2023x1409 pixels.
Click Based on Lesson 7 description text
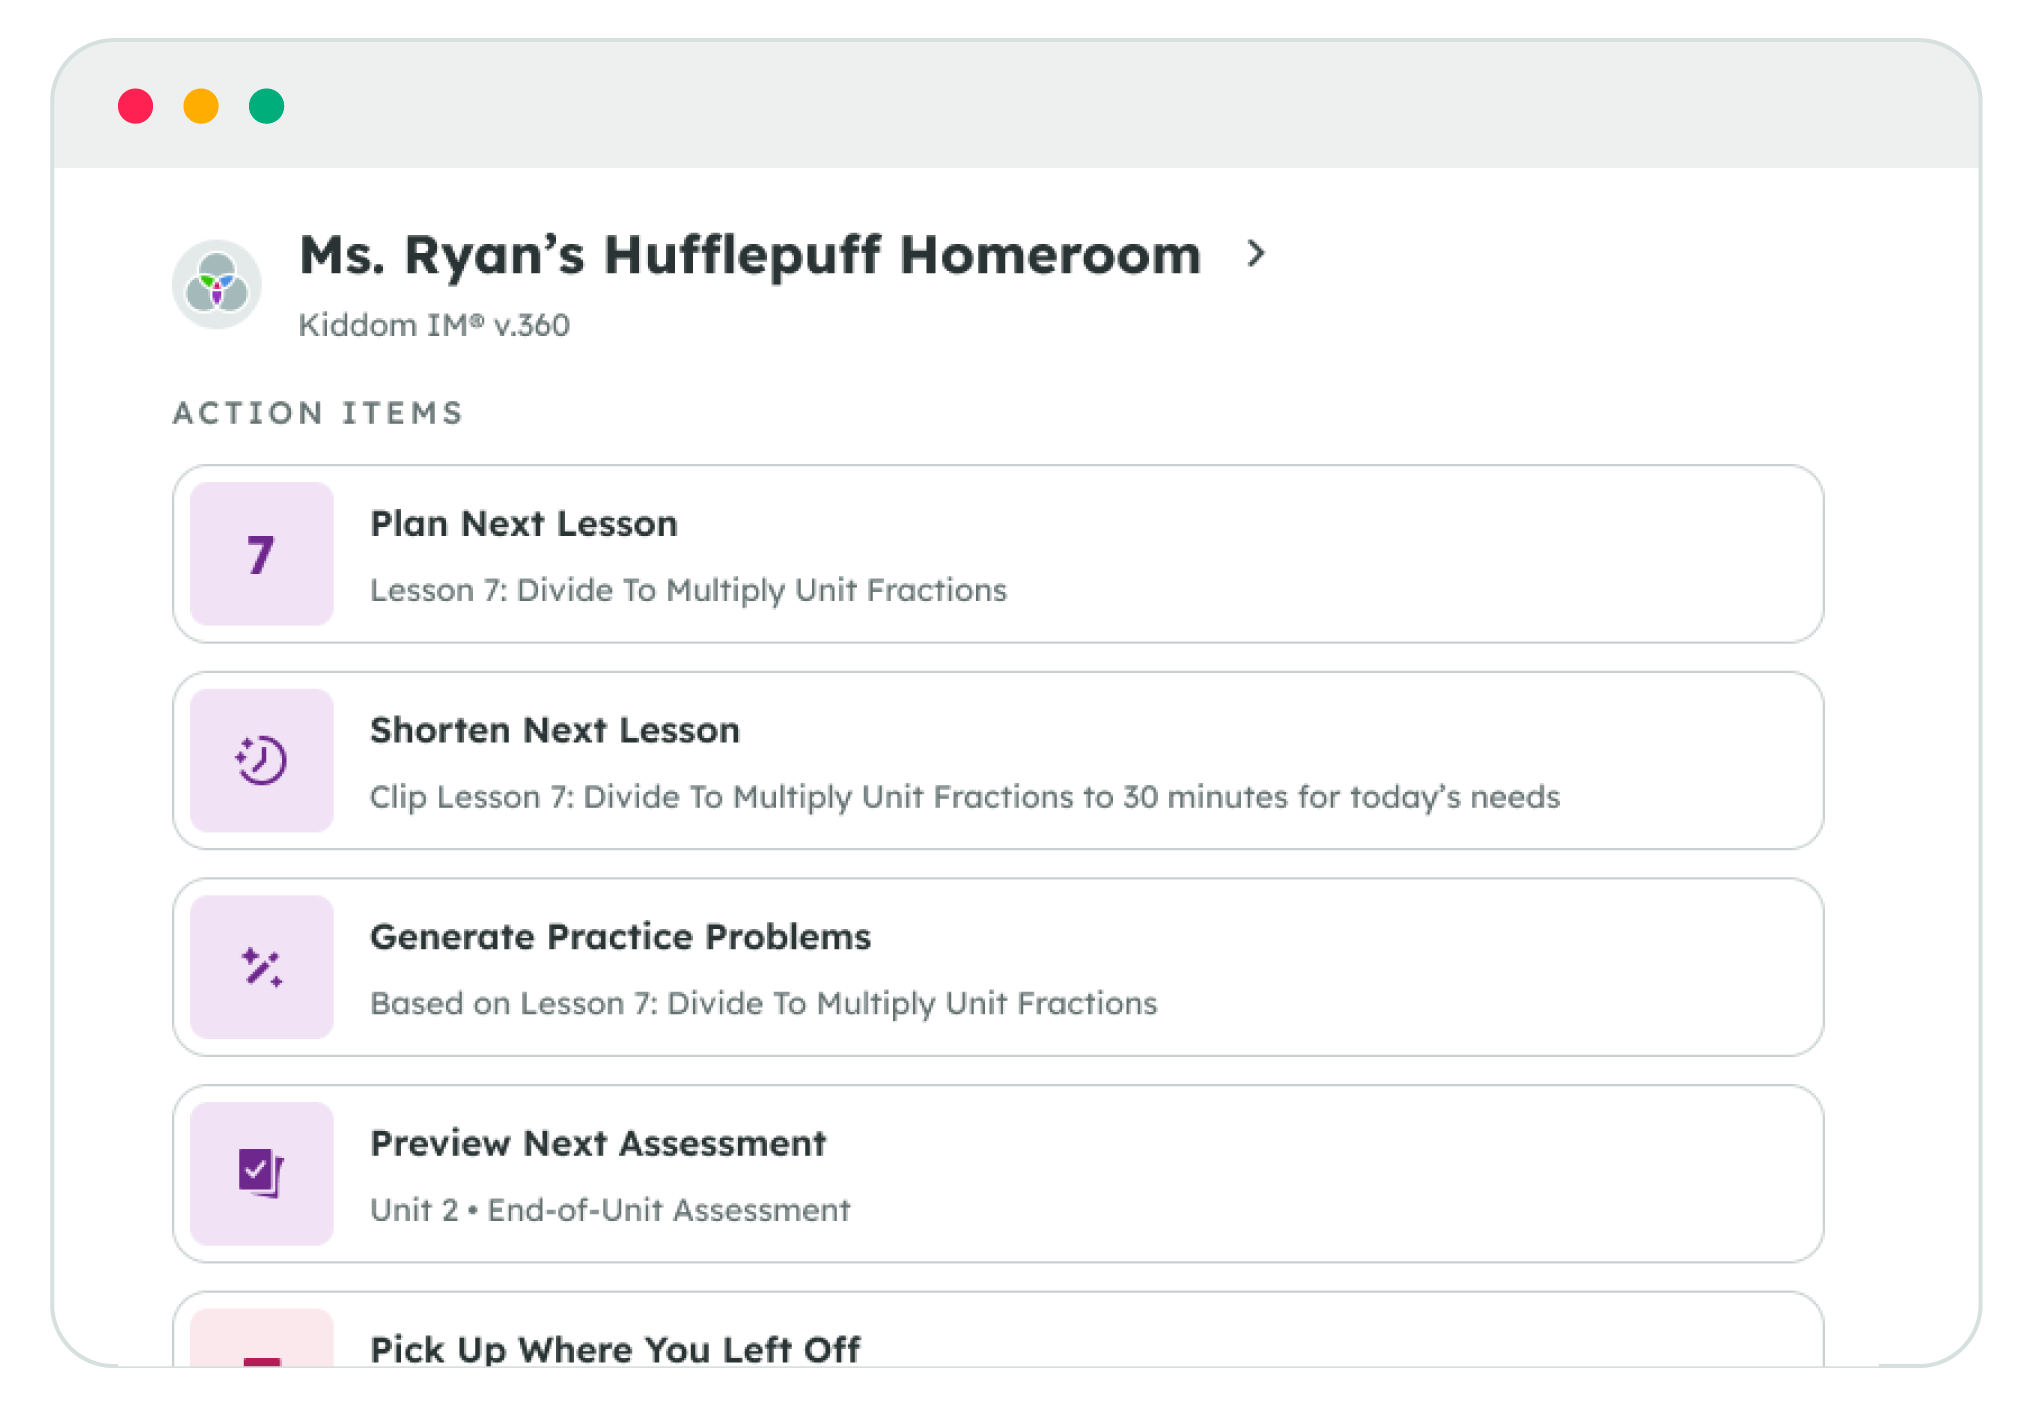pos(763,1003)
